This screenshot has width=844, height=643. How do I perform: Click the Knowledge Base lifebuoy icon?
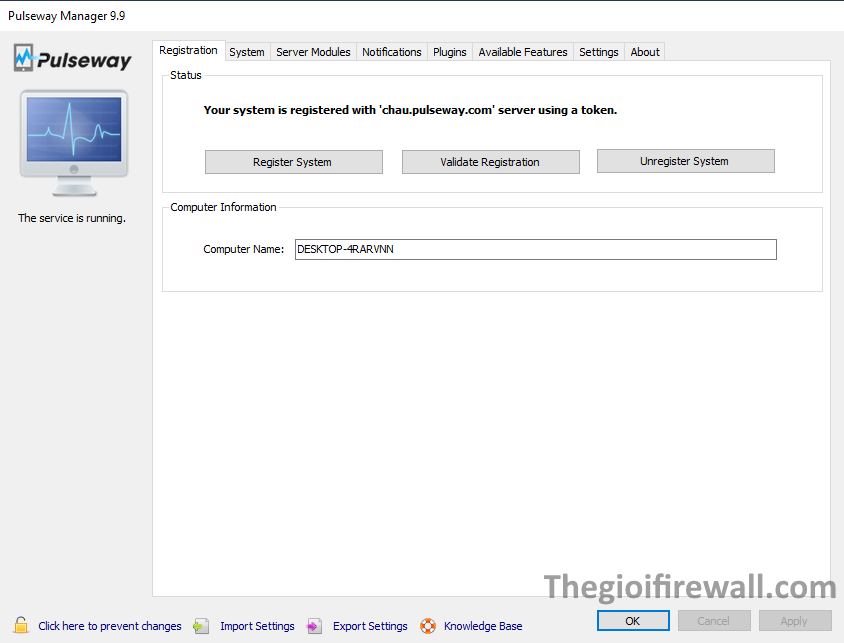428,626
